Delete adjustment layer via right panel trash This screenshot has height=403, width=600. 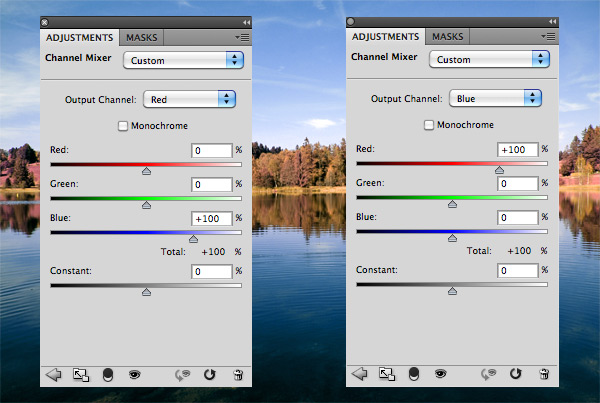point(544,374)
